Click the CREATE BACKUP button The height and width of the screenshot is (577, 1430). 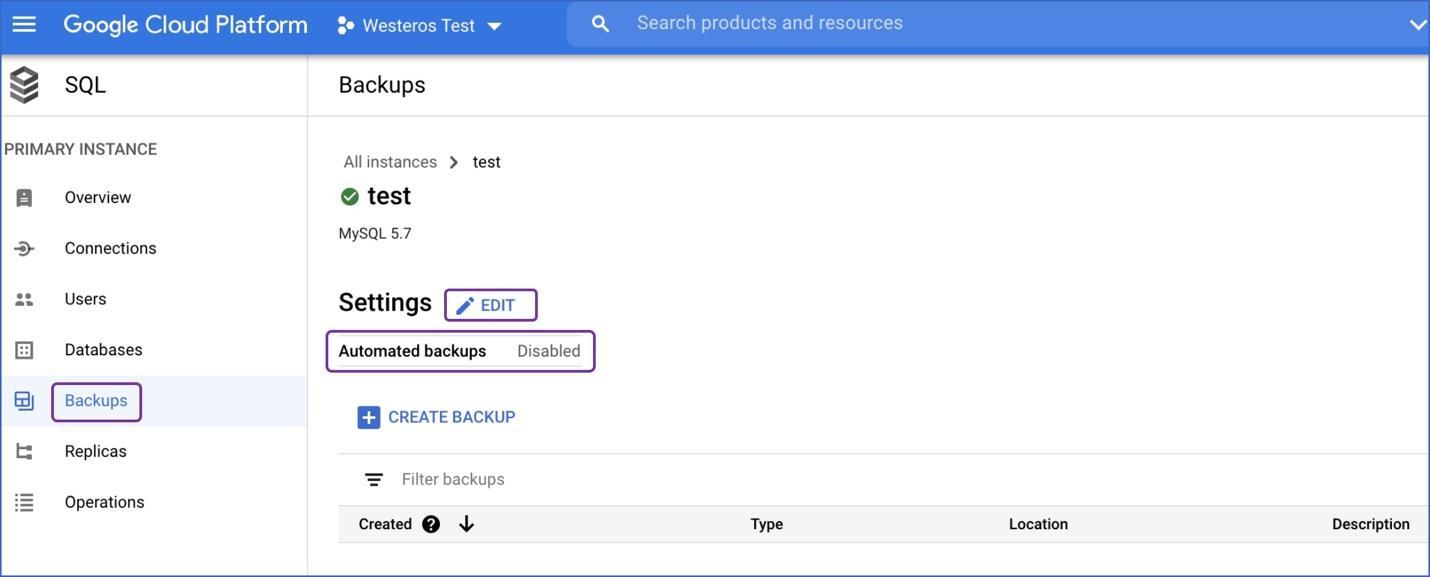pos(437,417)
